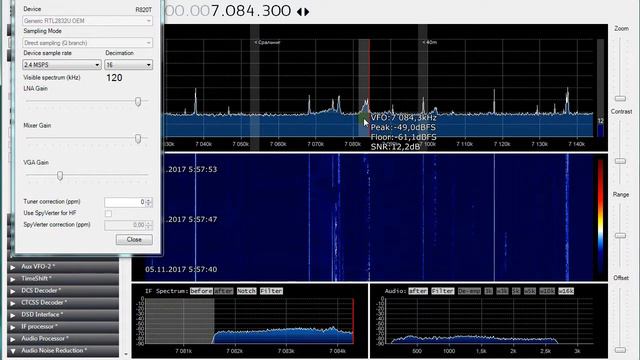Toggle IF Spectrum Notch option
Screen dimensions: 640x360
pyautogui.click(x=247, y=291)
